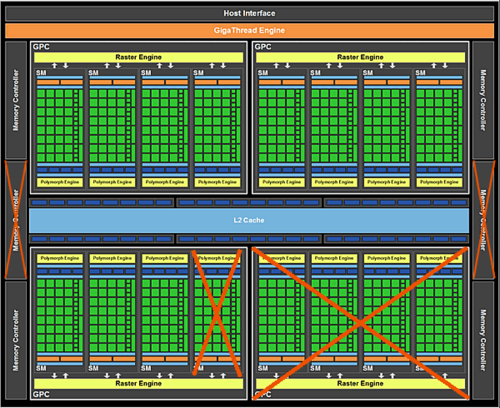
Task: Click the bottom-left GPC label
Action: pyautogui.click(x=41, y=394)
